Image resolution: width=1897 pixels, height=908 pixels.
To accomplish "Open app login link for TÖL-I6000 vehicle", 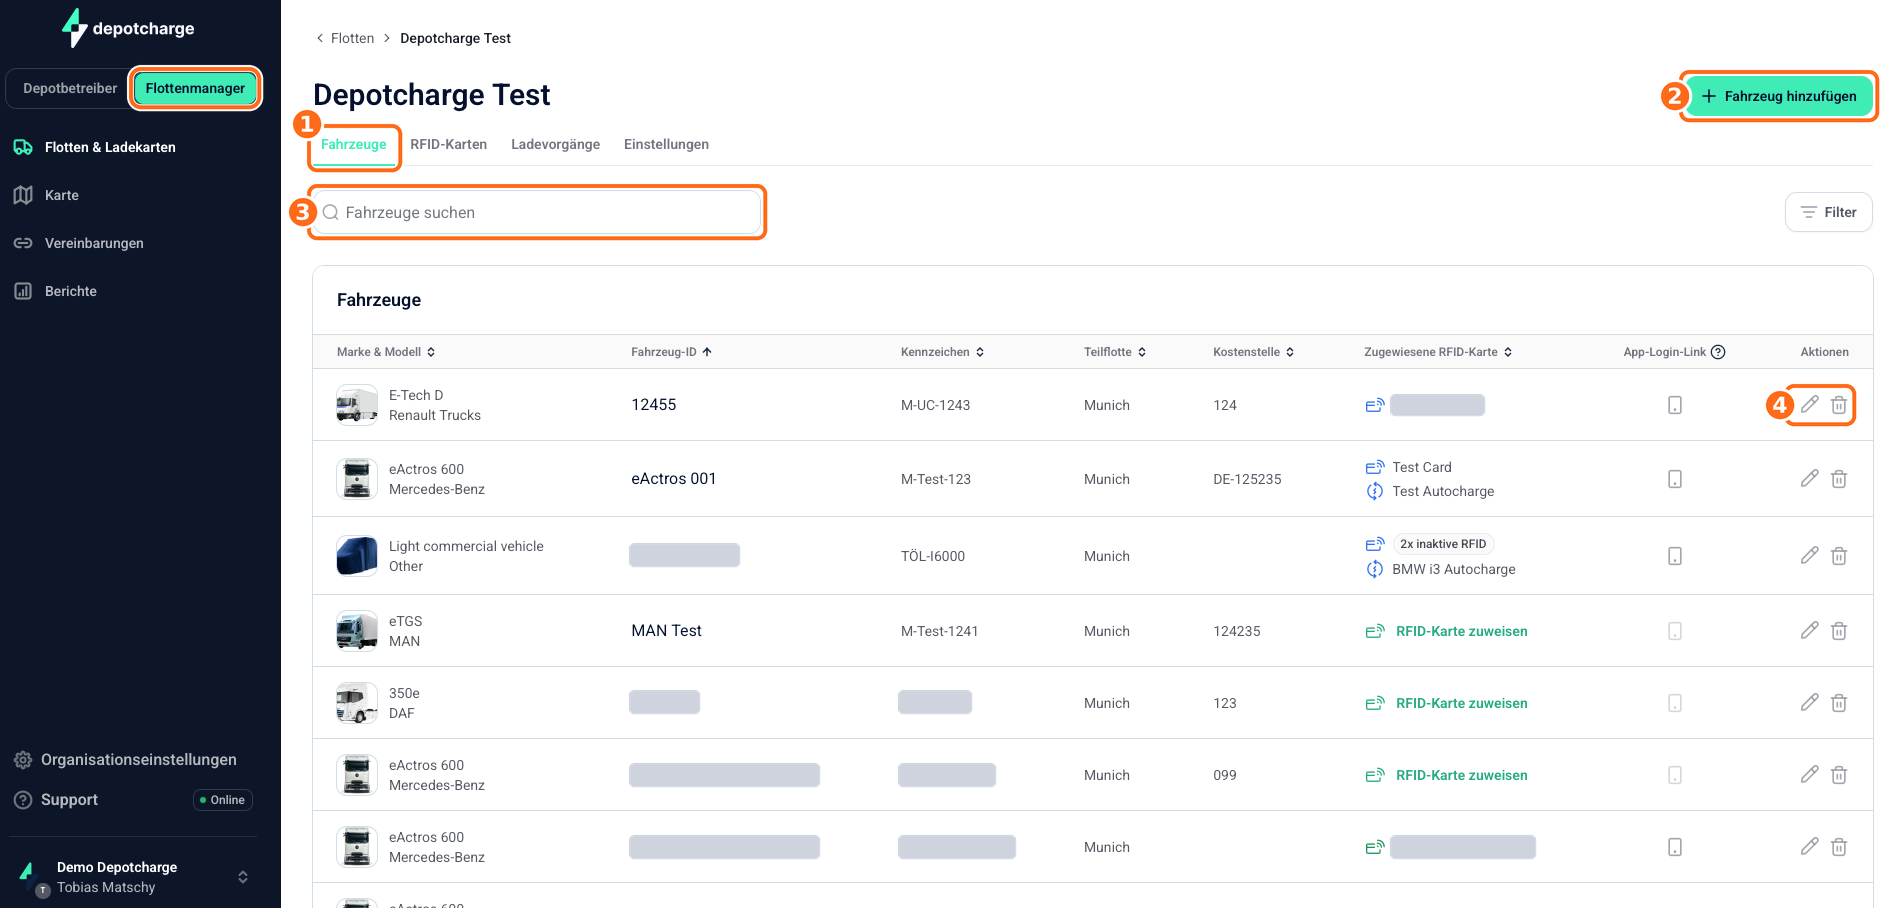I will (x=1674, y=556).
